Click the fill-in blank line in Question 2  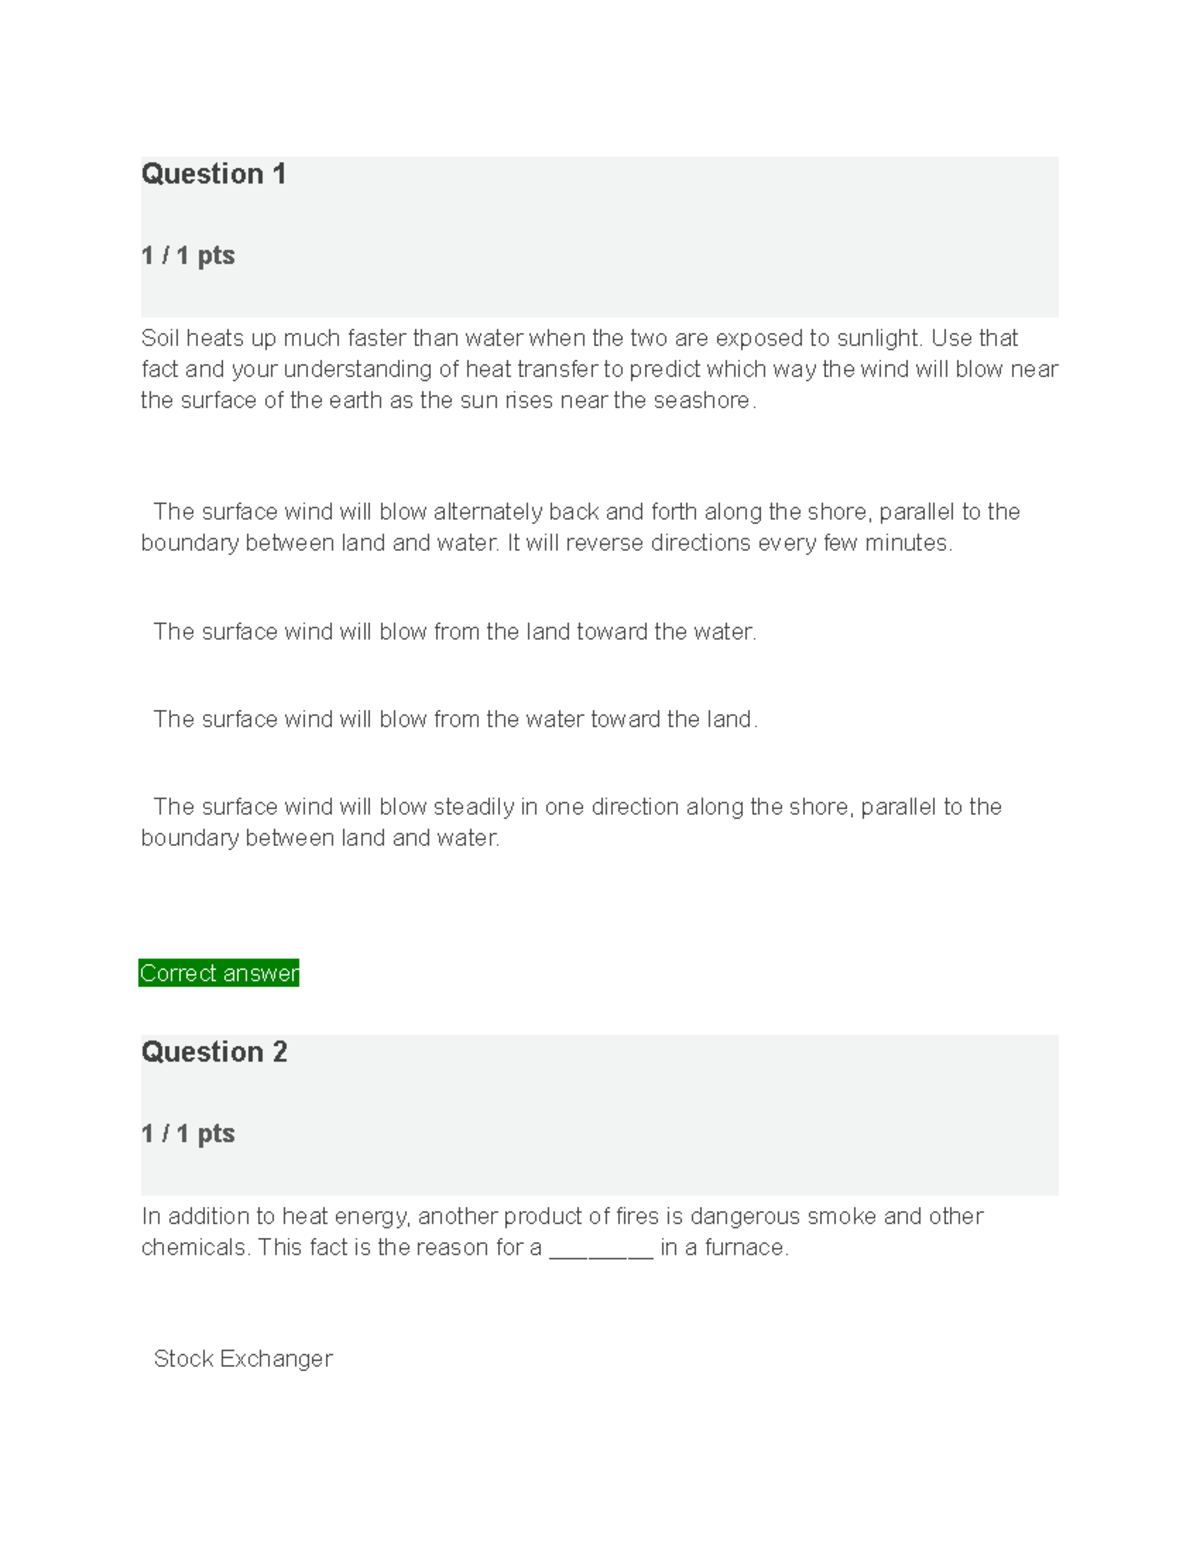(601, 1250)
